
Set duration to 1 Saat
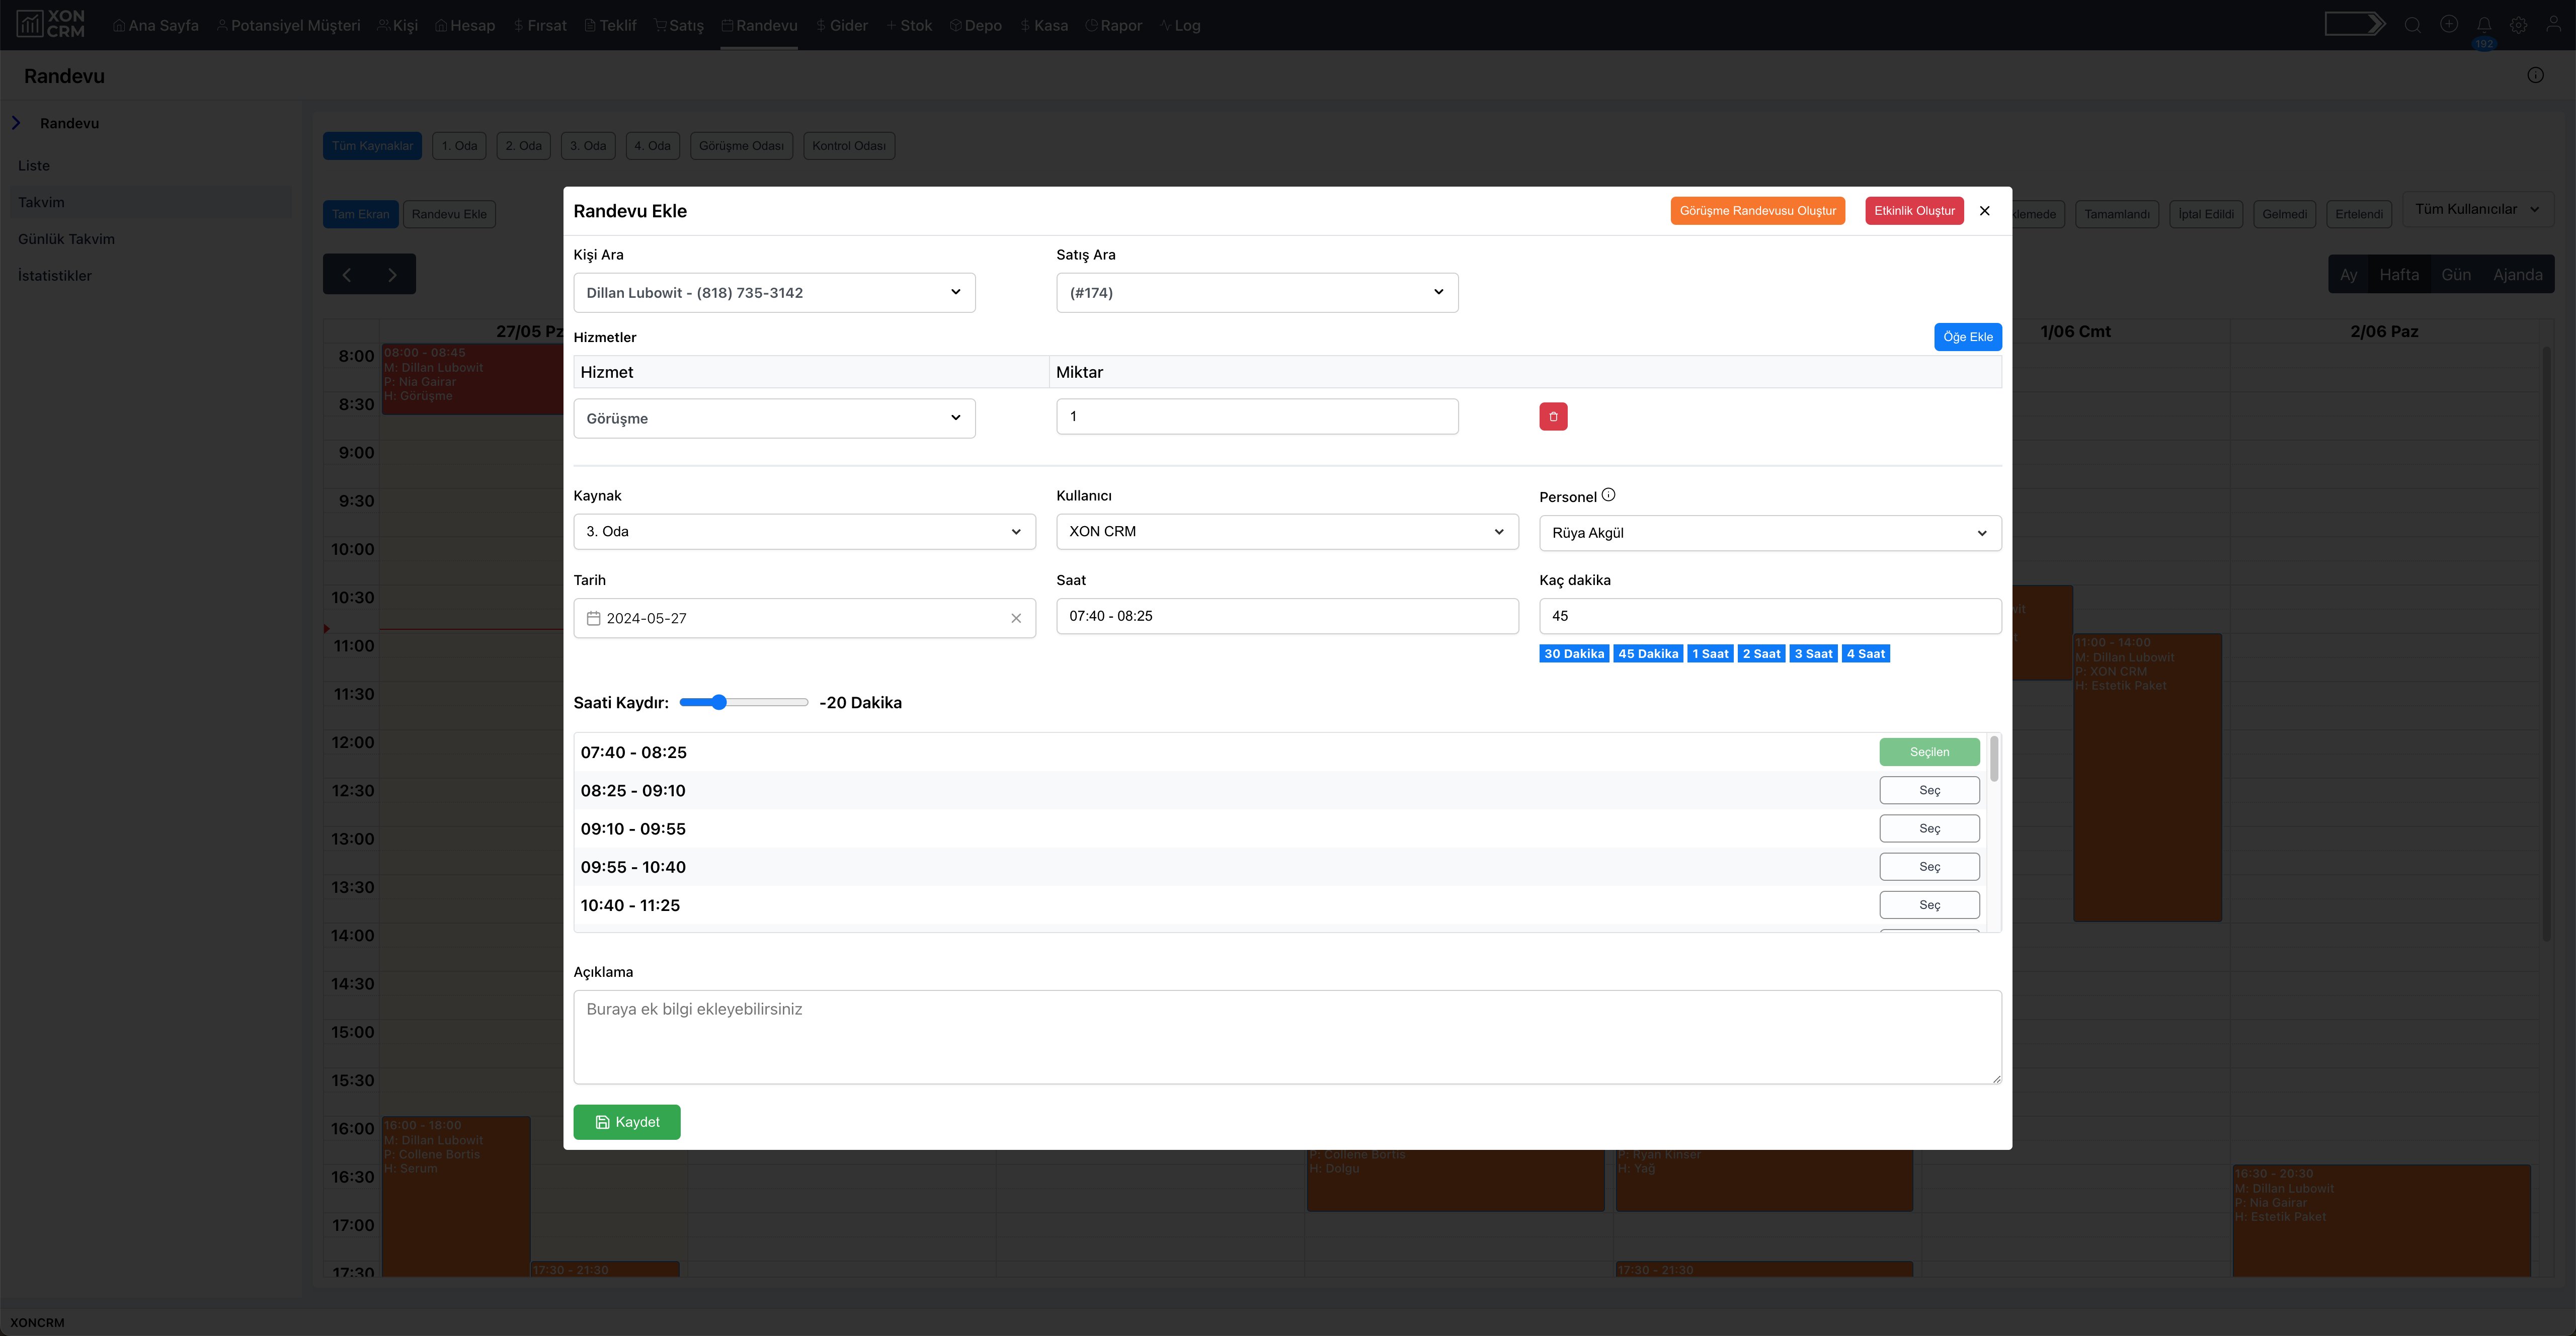pos(1710,654)
